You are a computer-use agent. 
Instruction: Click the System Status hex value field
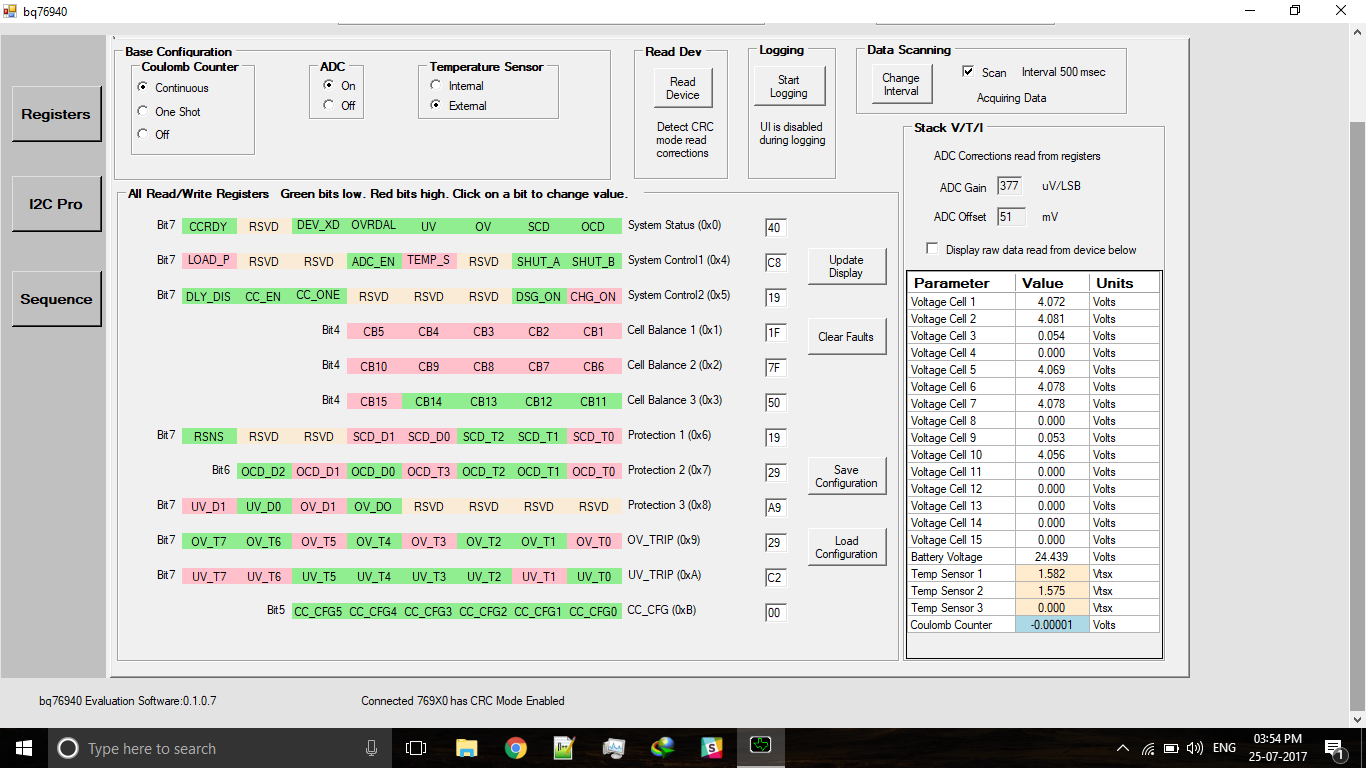tap(775, 228)
